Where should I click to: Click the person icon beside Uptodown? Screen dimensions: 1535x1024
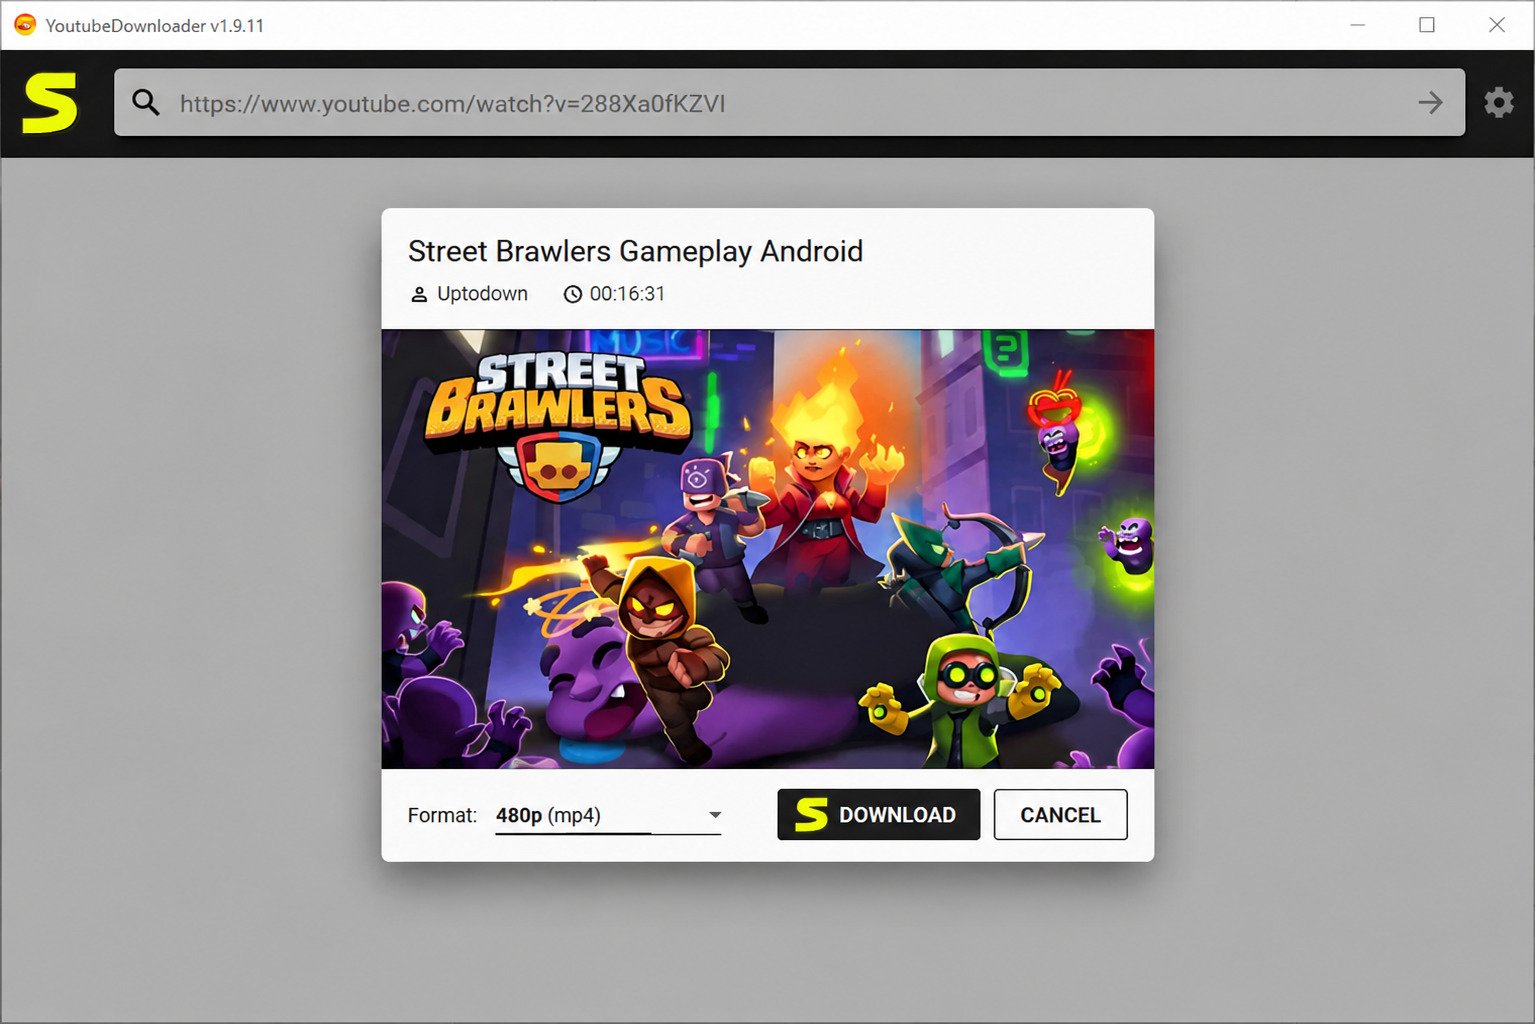click(419, 295)
